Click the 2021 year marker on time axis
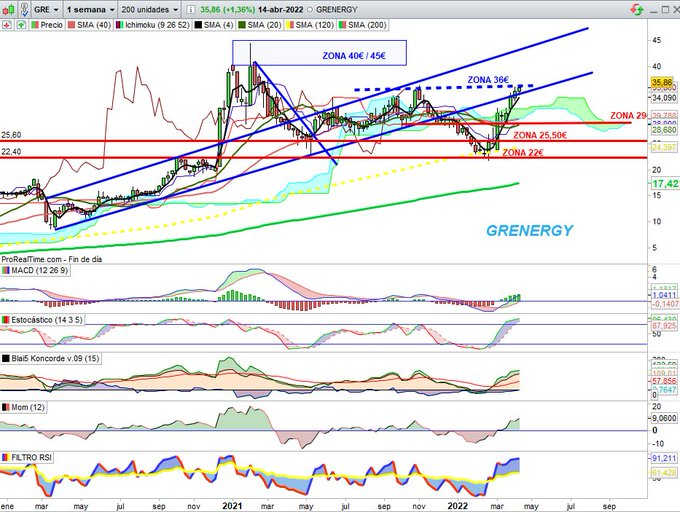 tap(232, 506)
